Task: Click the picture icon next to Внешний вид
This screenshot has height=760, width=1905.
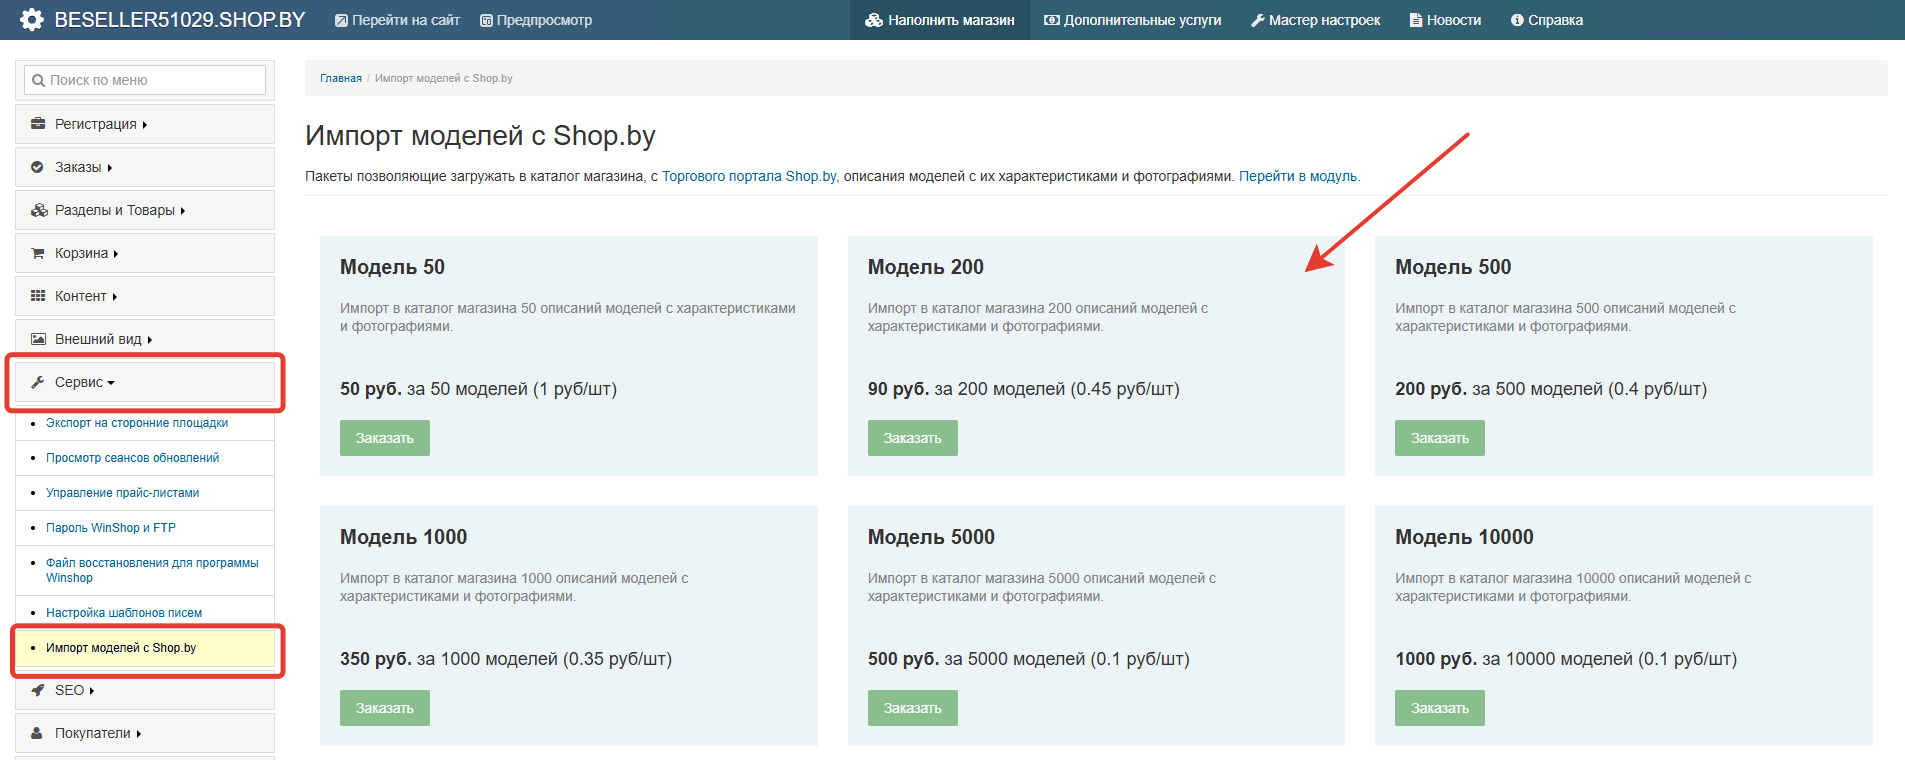Action: point(38,339)
